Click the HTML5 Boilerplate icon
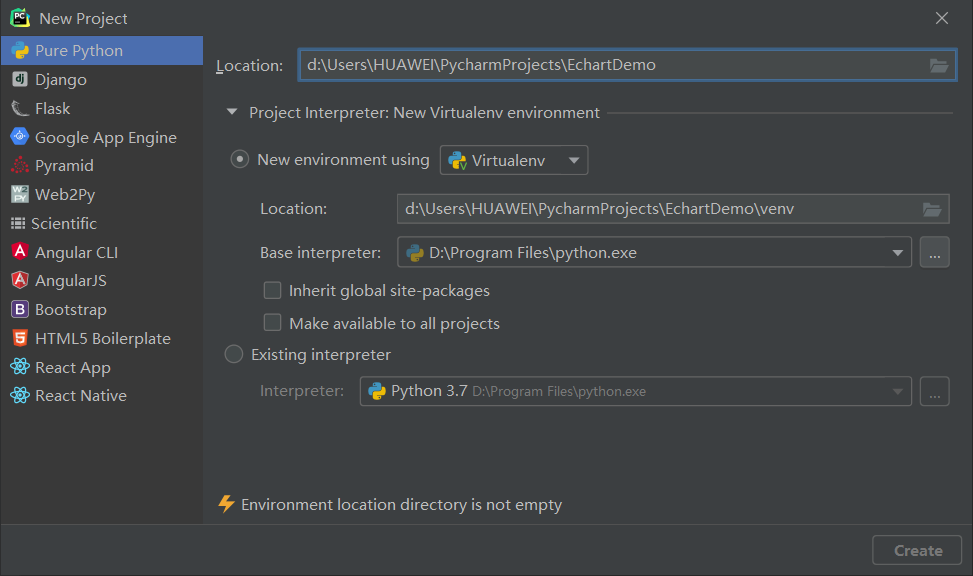The image size is (973, 576). (x=20, y=338)
